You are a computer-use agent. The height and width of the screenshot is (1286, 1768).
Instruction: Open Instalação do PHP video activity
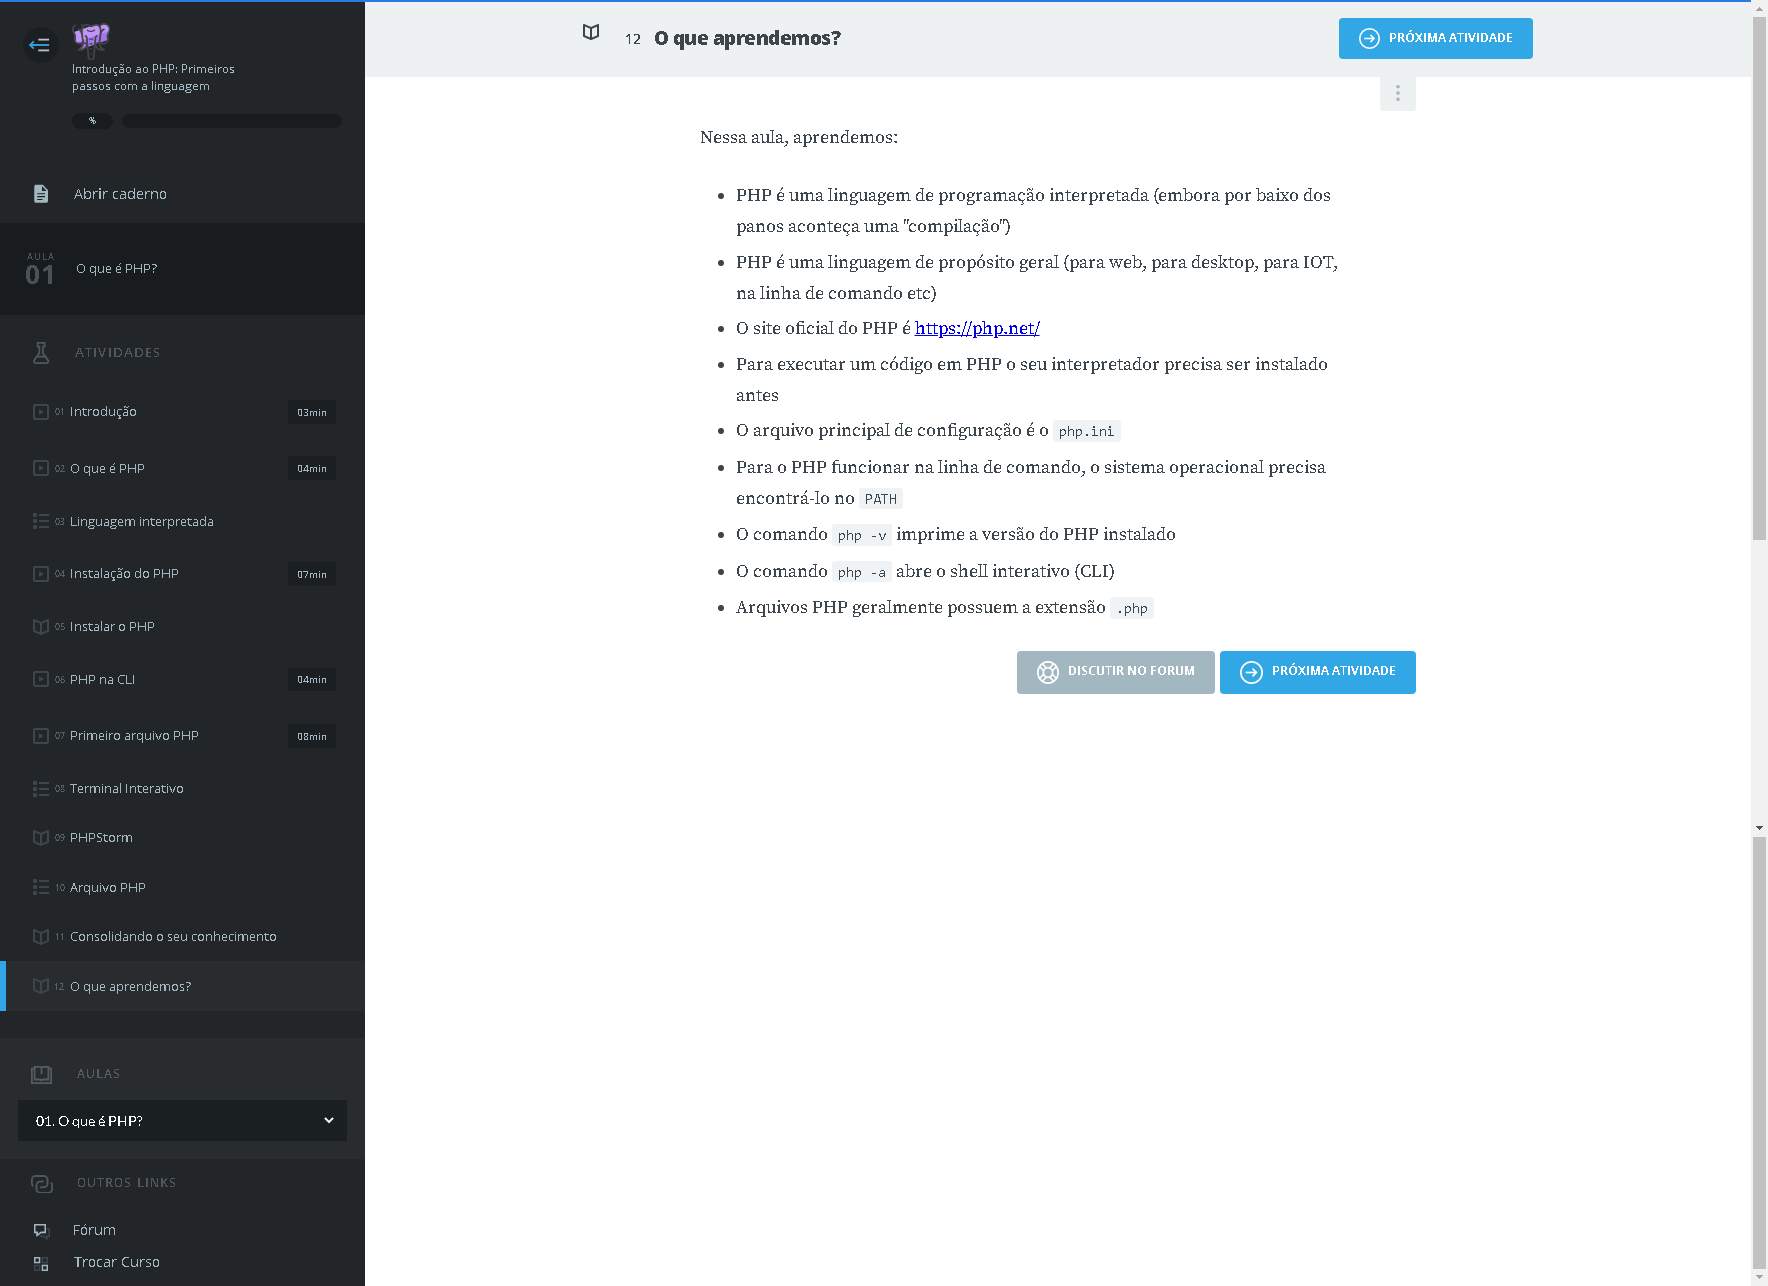coord(124,574)
